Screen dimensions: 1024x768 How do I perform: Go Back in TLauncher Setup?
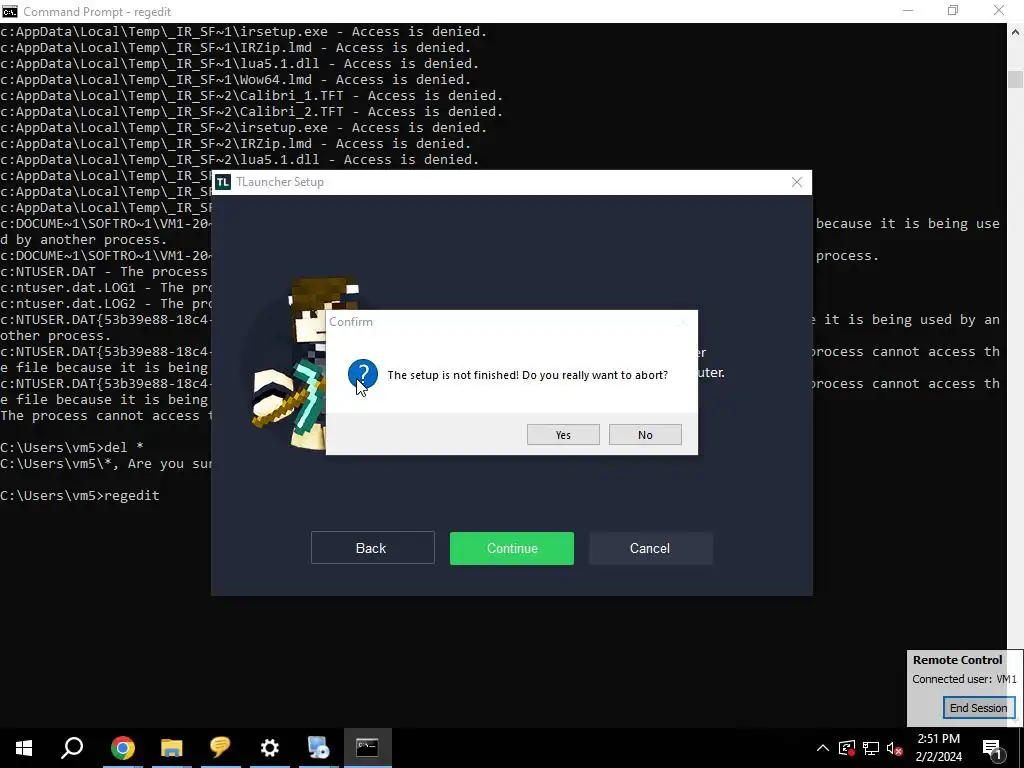[x=372, y=548]
